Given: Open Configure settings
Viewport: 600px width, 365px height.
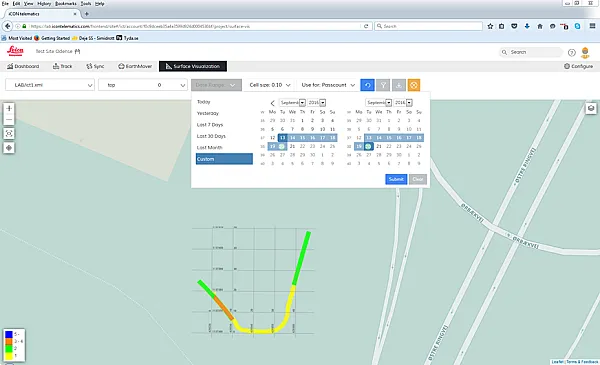Looking at the screenshot, I should (x=578, y=66).
